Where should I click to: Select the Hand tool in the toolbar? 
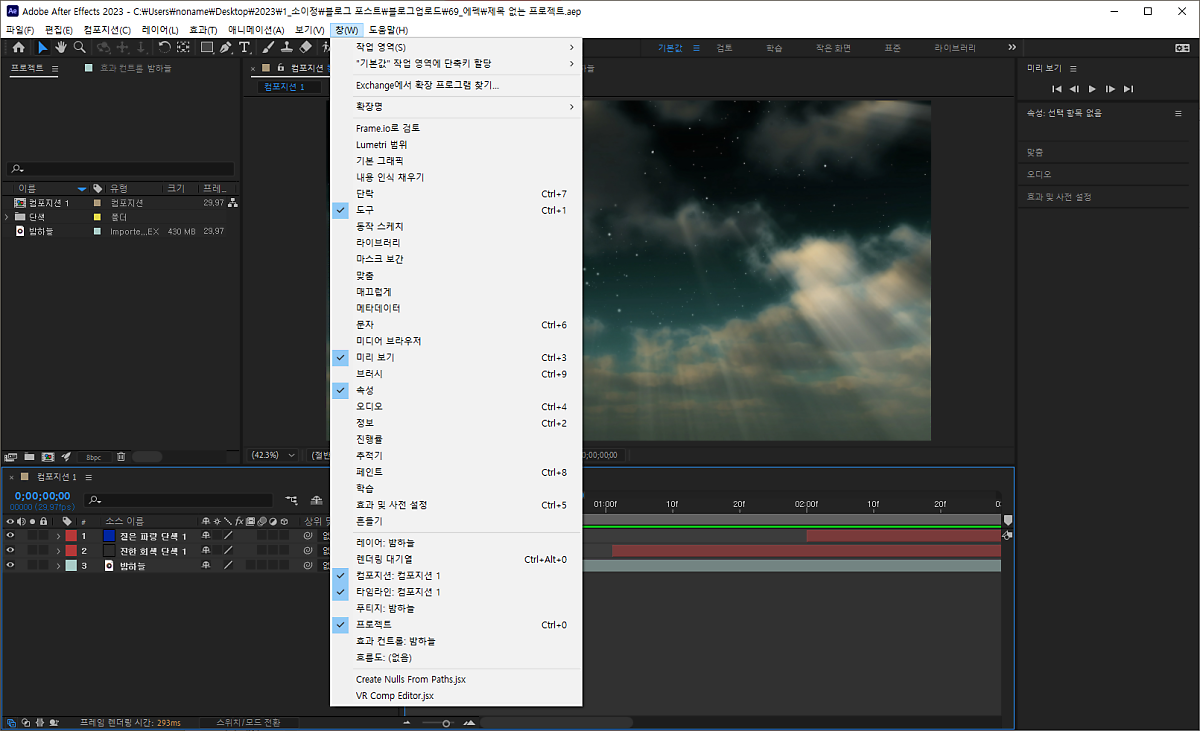pyautogui.click(x=61, y=47)
